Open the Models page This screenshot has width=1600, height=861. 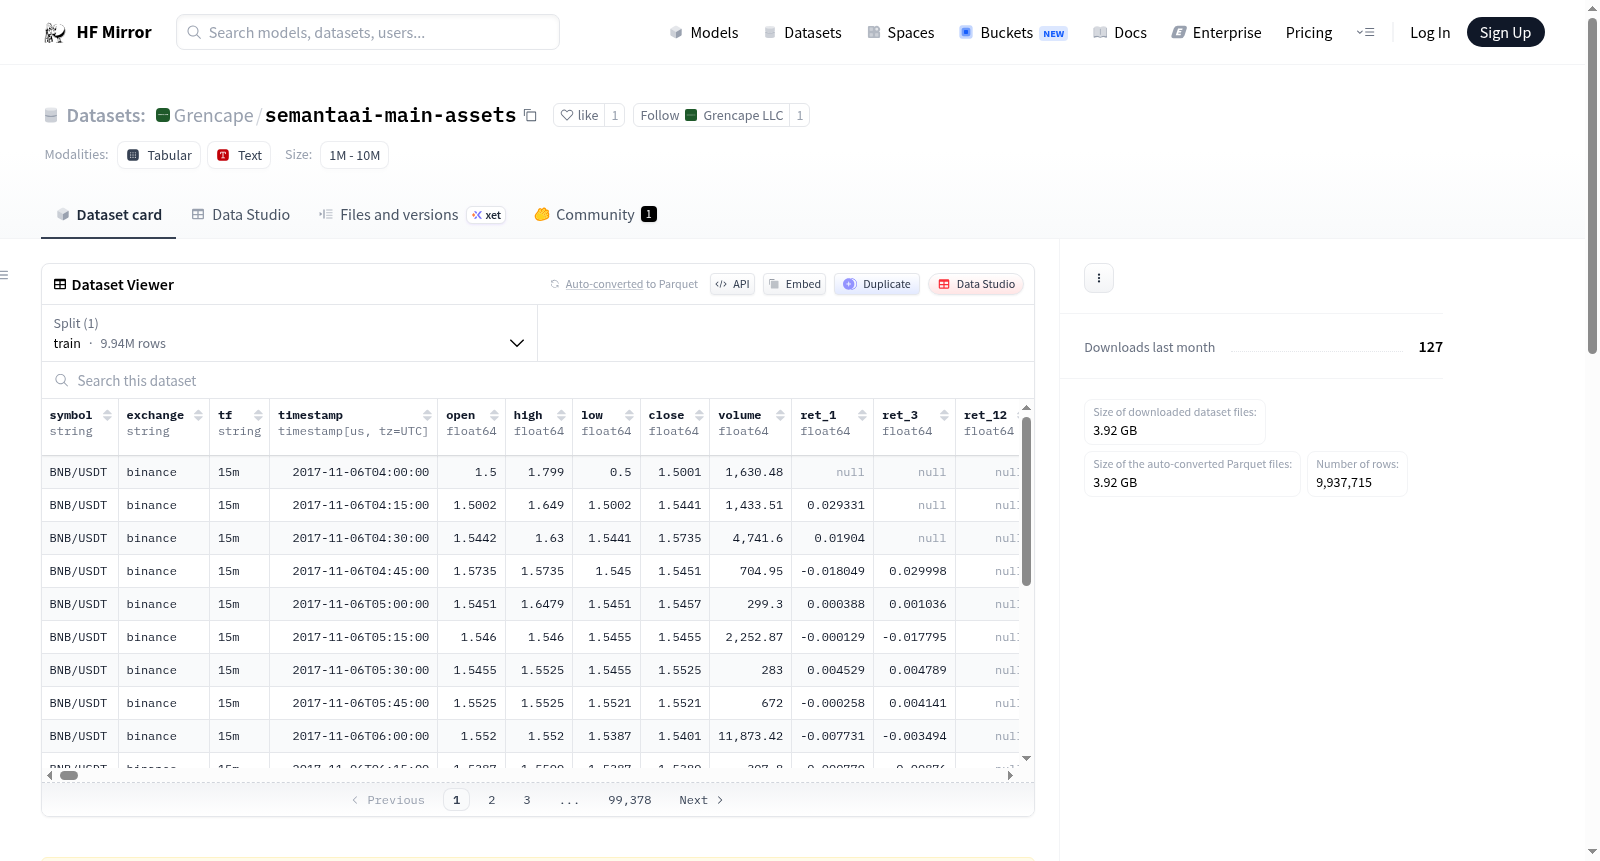click(x=704, y=32)
